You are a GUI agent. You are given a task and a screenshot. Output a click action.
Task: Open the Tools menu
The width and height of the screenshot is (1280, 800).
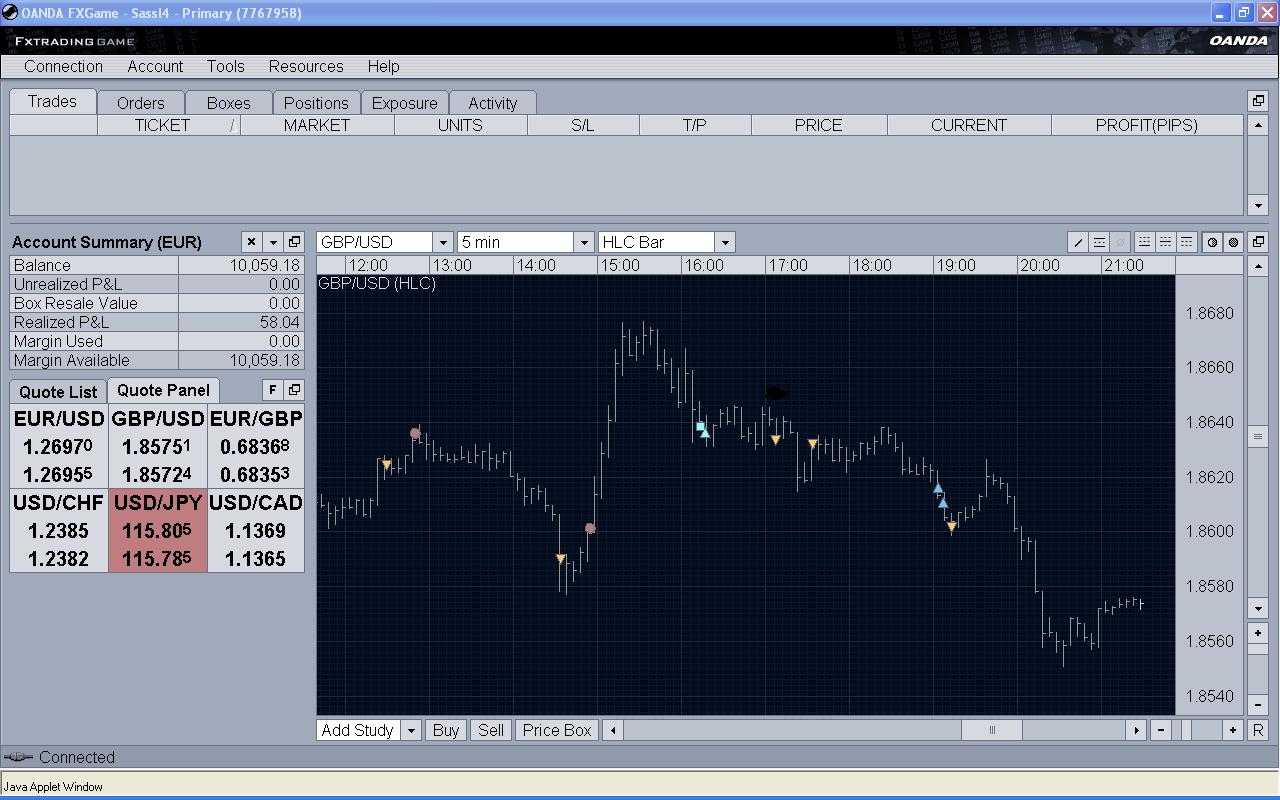pos(225,66)
